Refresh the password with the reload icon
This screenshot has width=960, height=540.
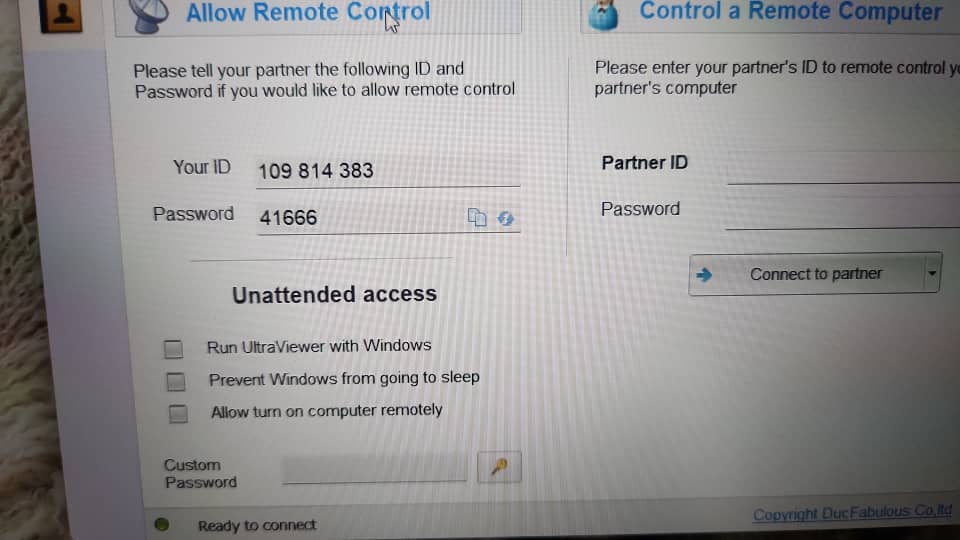[505, 219]
